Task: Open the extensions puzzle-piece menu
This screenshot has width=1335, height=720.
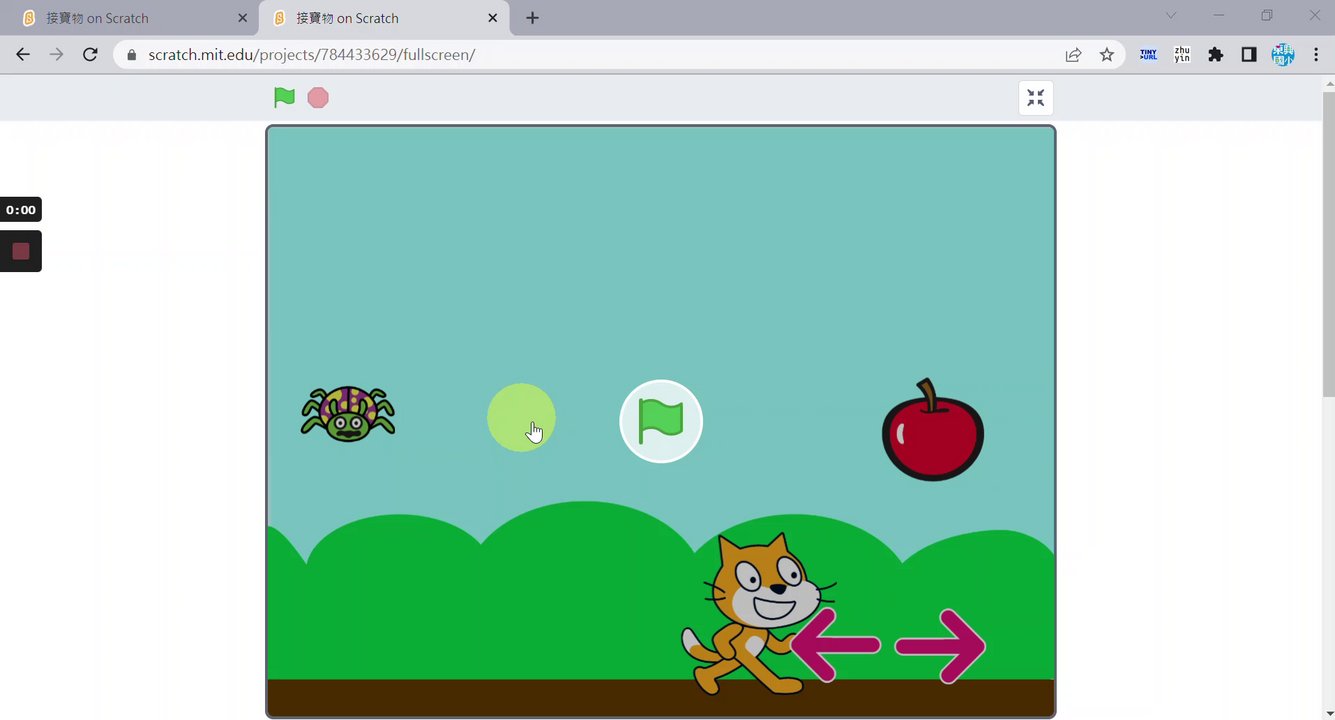Action: click(1215, 55)
